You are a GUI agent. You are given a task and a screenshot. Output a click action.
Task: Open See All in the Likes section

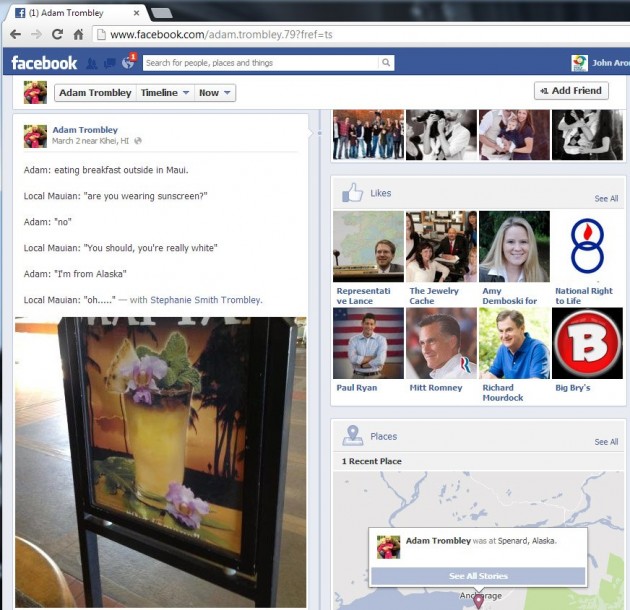pos(606,199)
